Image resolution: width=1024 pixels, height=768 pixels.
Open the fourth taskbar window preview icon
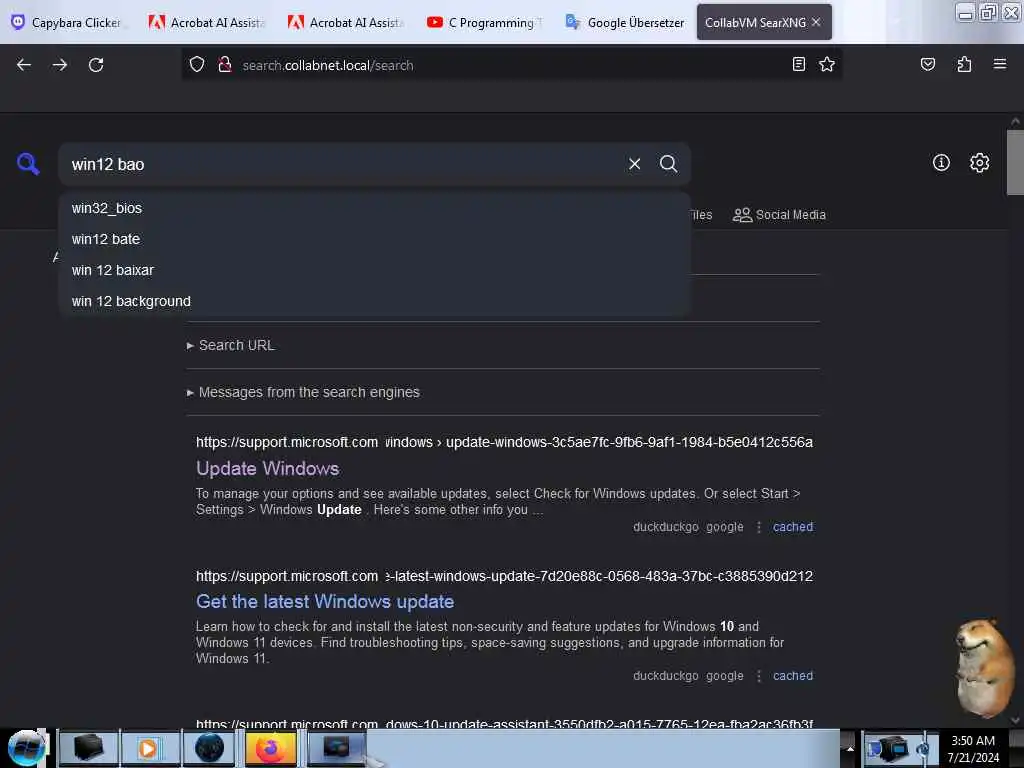pyautogui.click(x=336, y=748)
